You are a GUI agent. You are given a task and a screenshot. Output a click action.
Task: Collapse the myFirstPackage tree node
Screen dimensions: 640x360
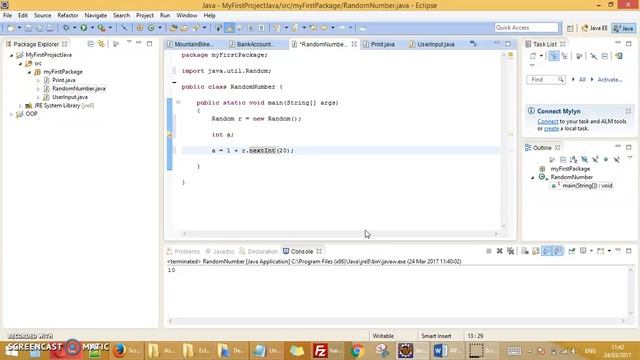[29, 72]
